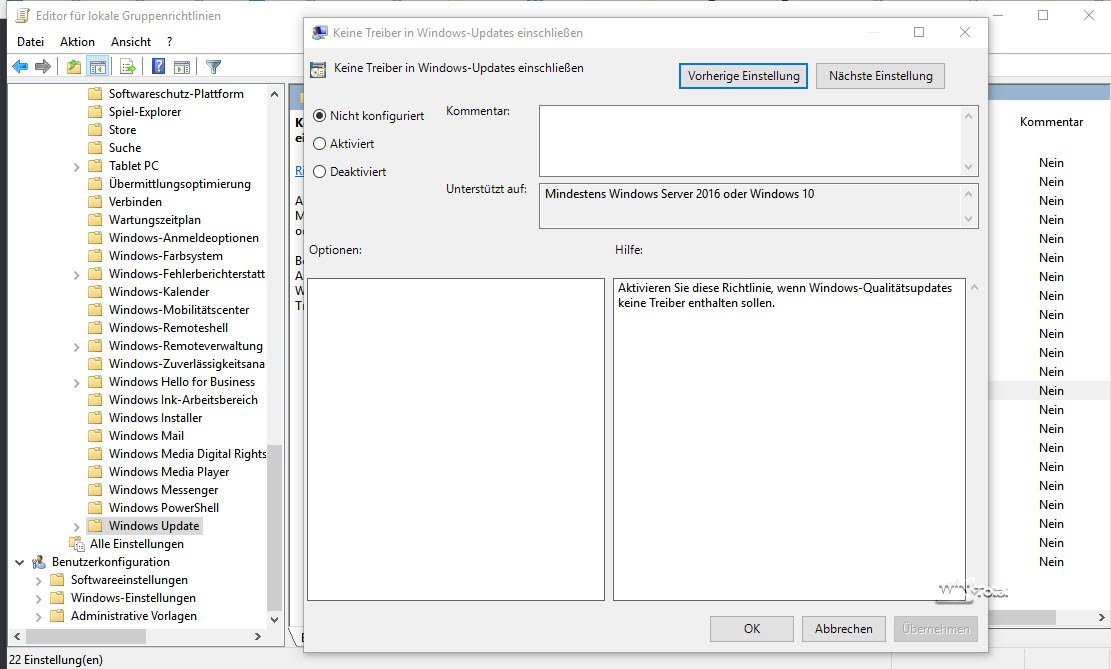Click inside the Kommentar text box
Viewport: 1111px width, 669px height.
tap(751, 140)
